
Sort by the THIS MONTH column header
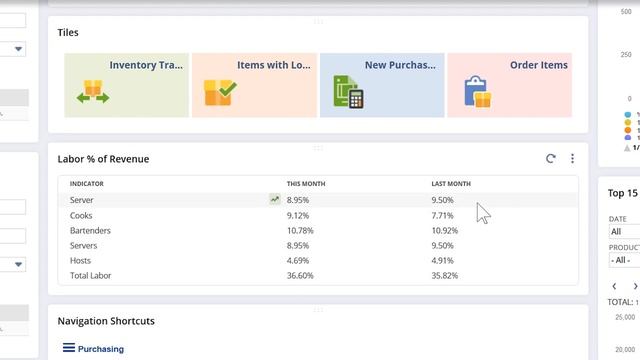point(306,184)
